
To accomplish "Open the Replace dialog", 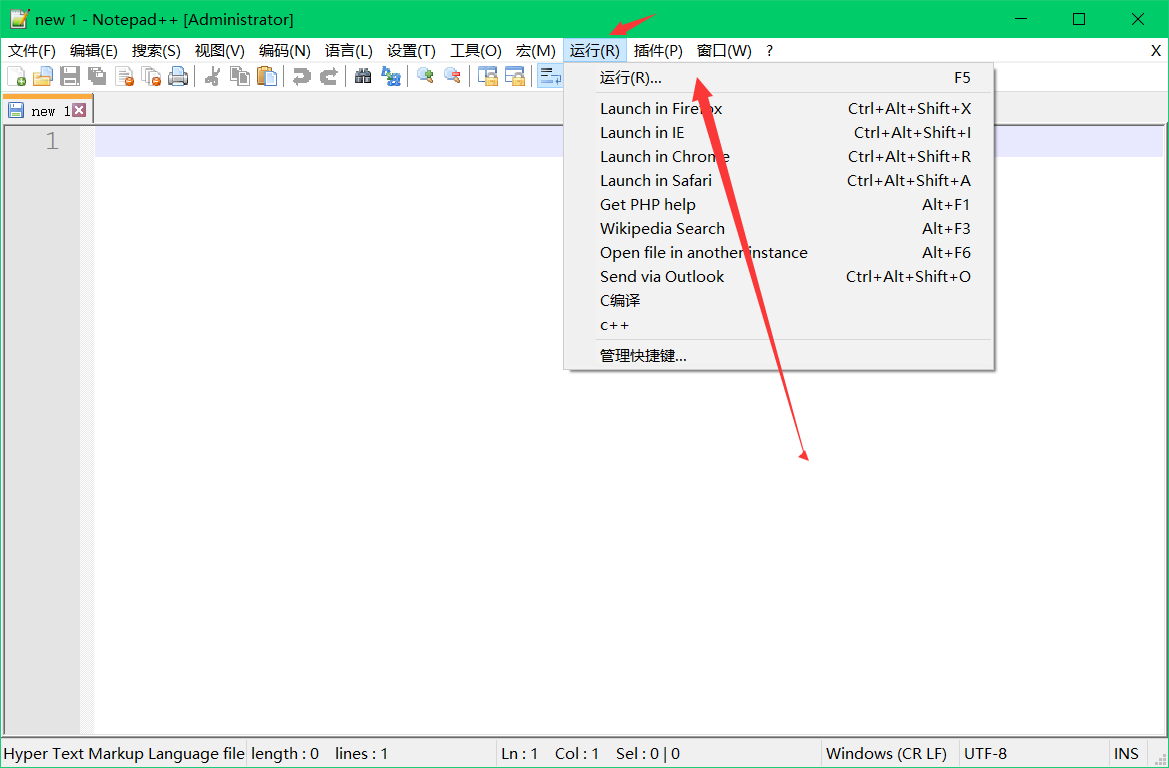I will coord(391,76).
